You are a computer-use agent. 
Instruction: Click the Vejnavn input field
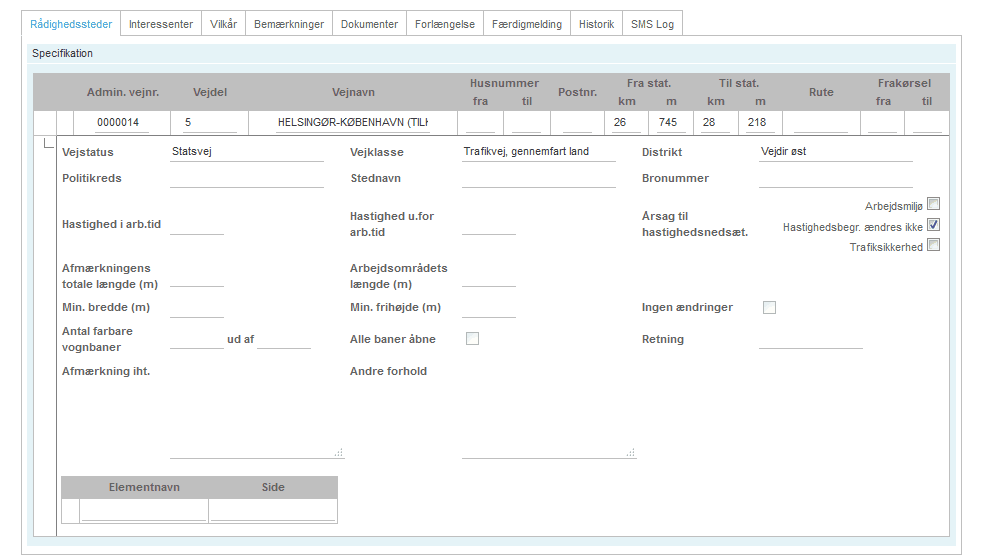[352, 123]
